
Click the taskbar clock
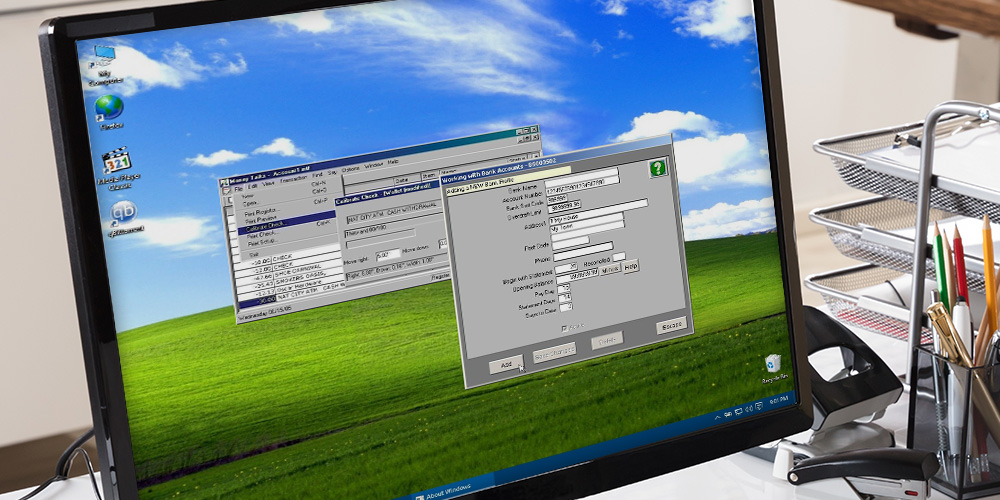coord(779,401)
